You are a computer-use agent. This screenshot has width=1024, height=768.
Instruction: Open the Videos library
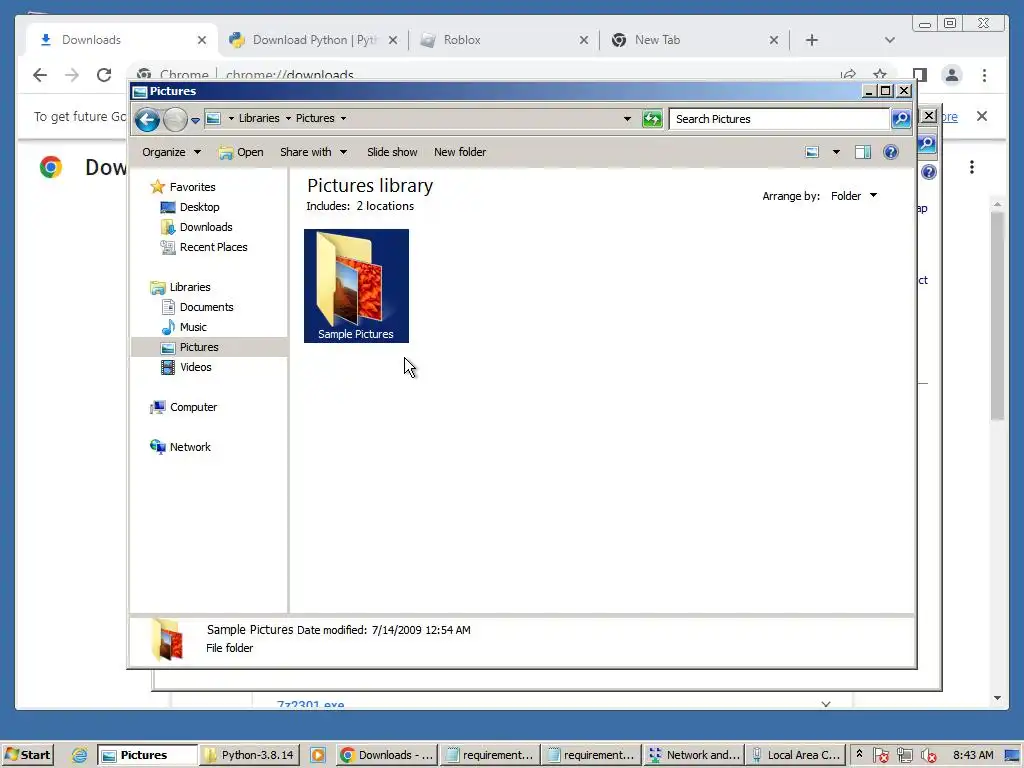point(195,367)
